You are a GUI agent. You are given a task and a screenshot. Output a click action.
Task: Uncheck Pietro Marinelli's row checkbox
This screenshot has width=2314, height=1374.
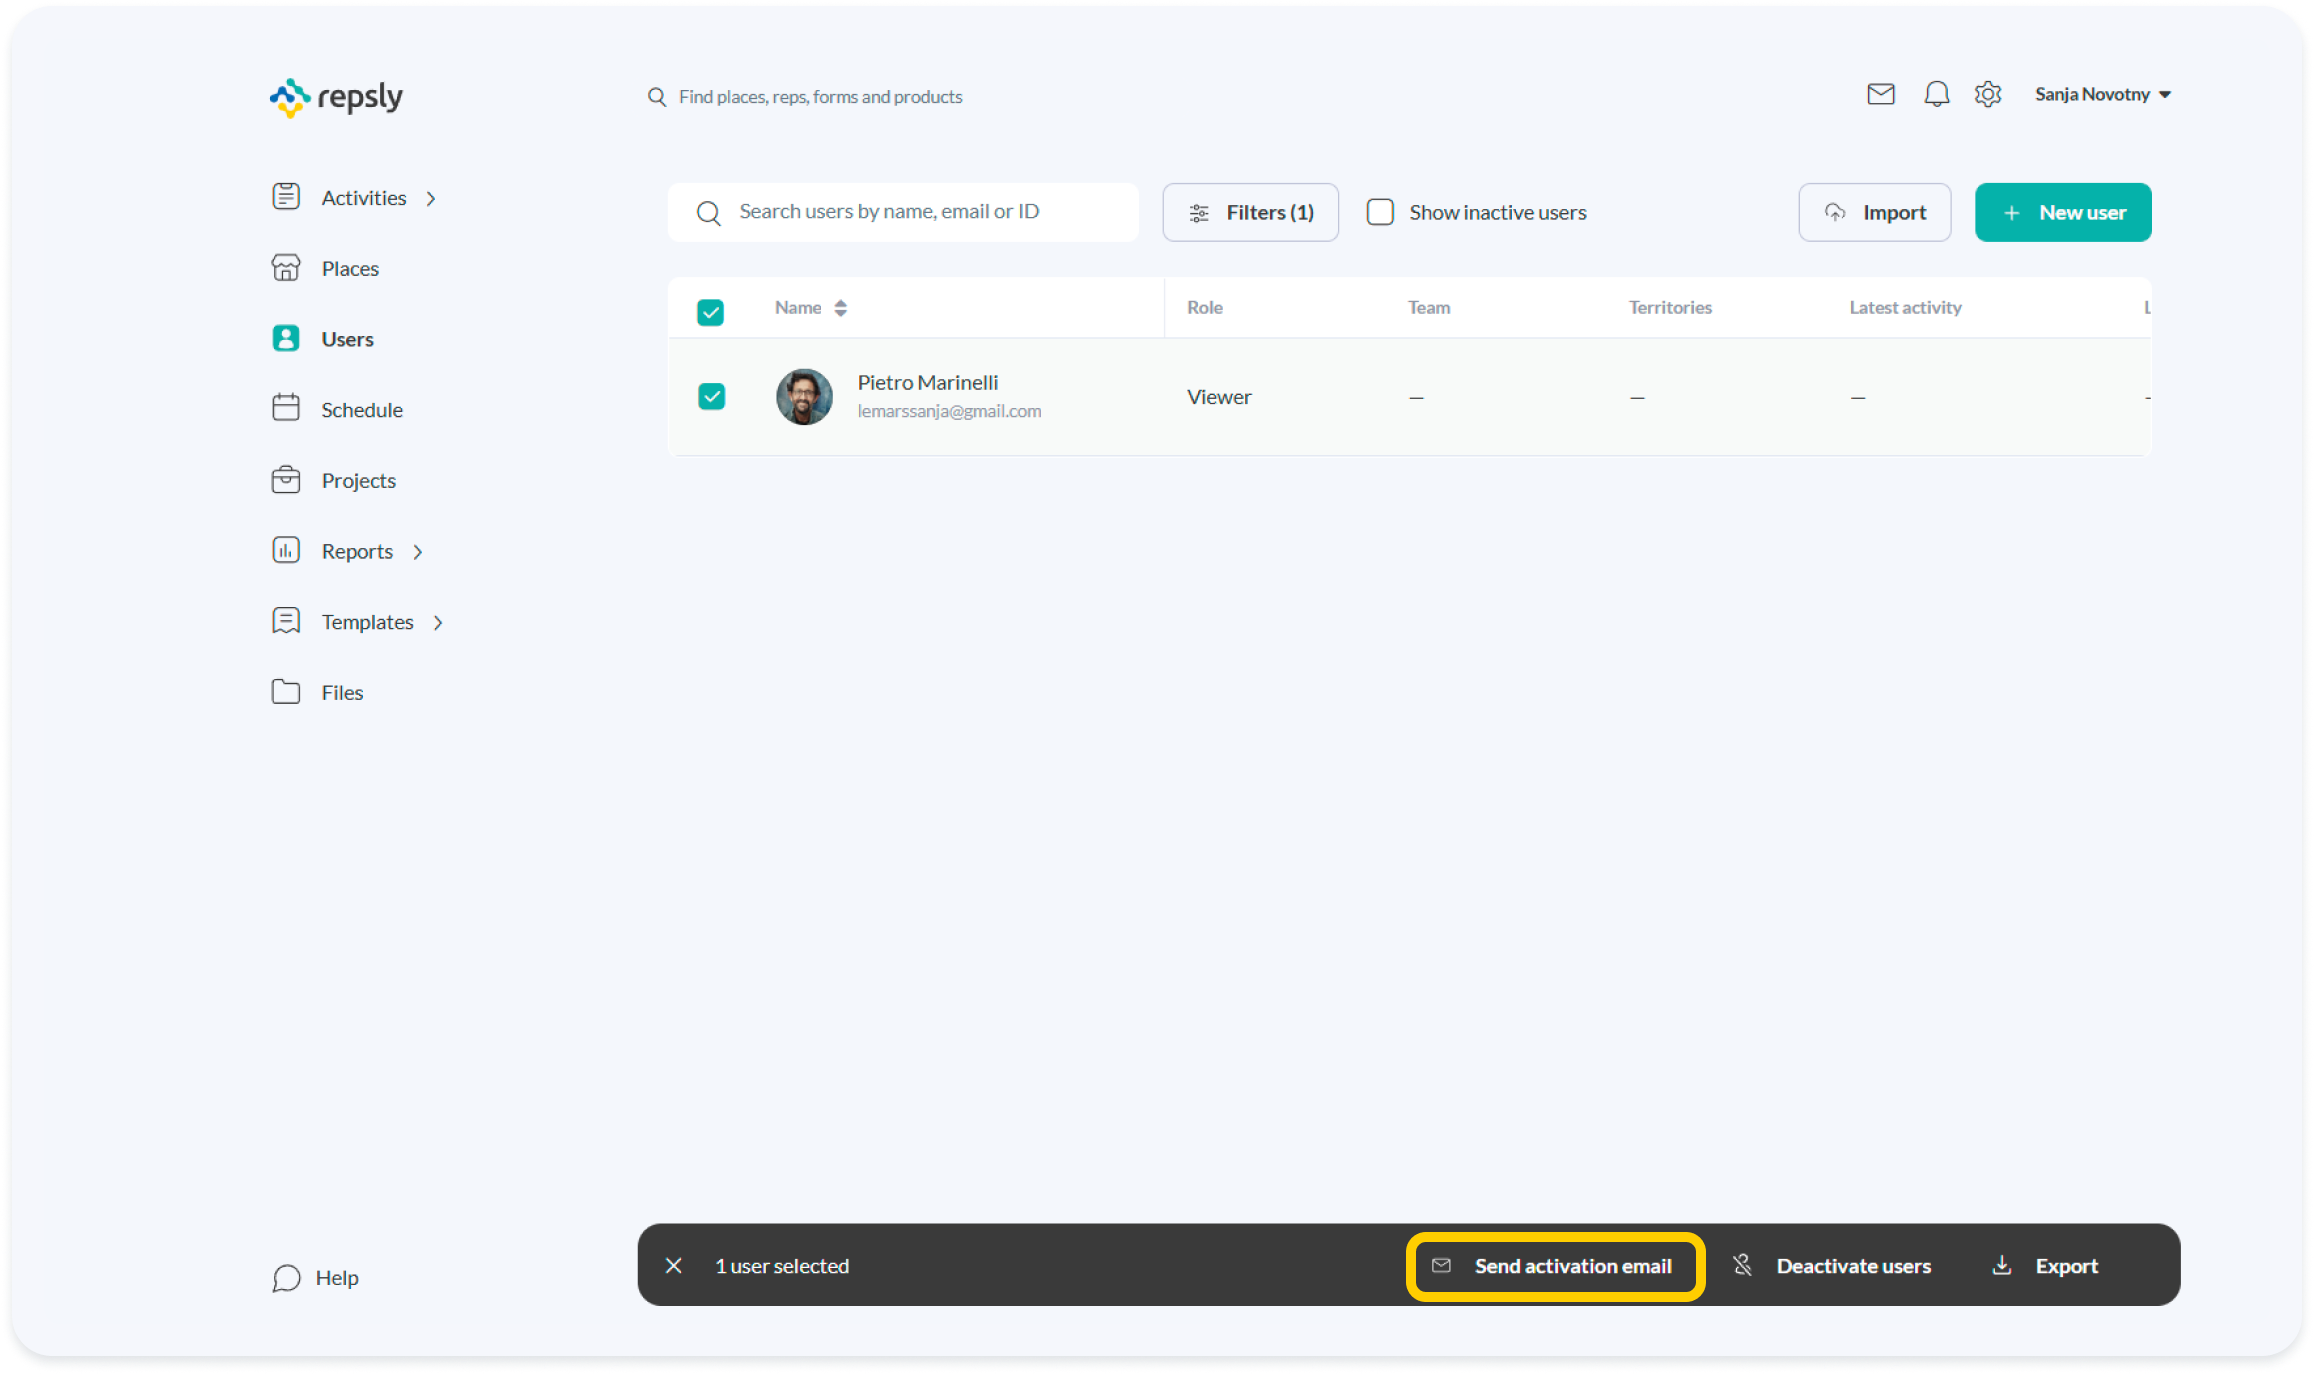[711, 397]
